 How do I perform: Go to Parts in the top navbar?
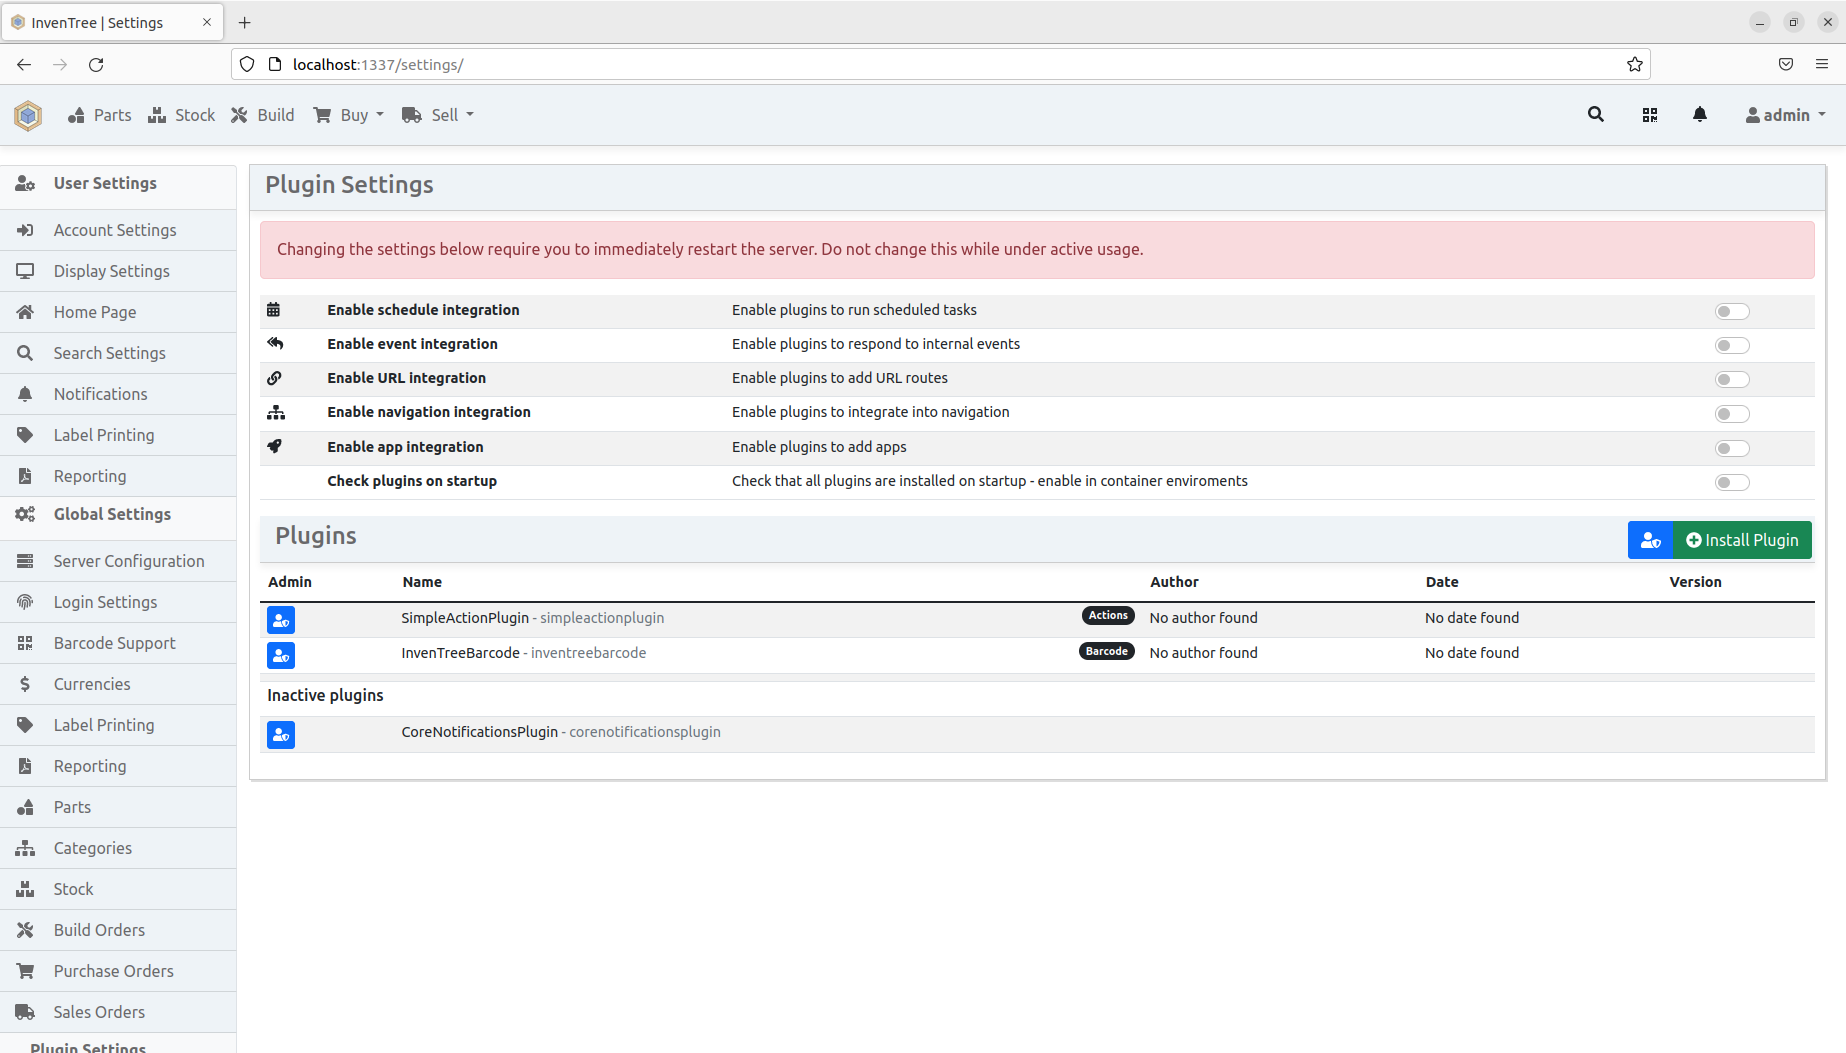tap(100, 115)
